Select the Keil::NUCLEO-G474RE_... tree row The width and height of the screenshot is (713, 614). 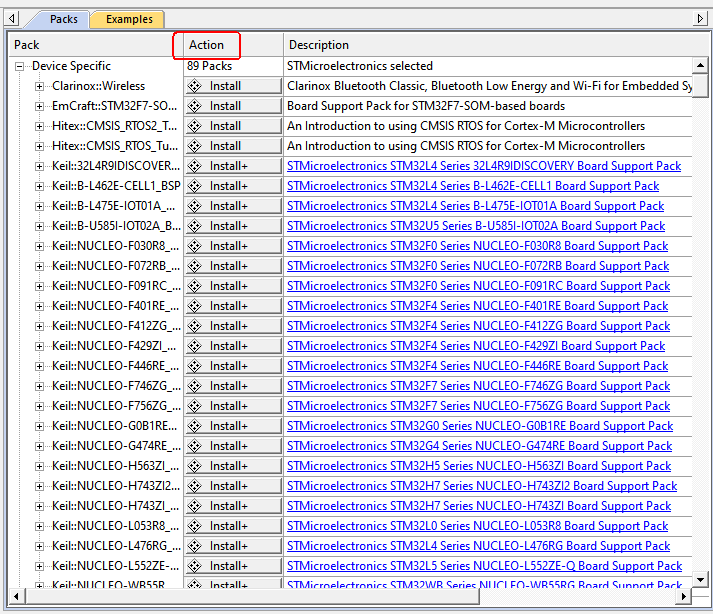click(116, 446)
